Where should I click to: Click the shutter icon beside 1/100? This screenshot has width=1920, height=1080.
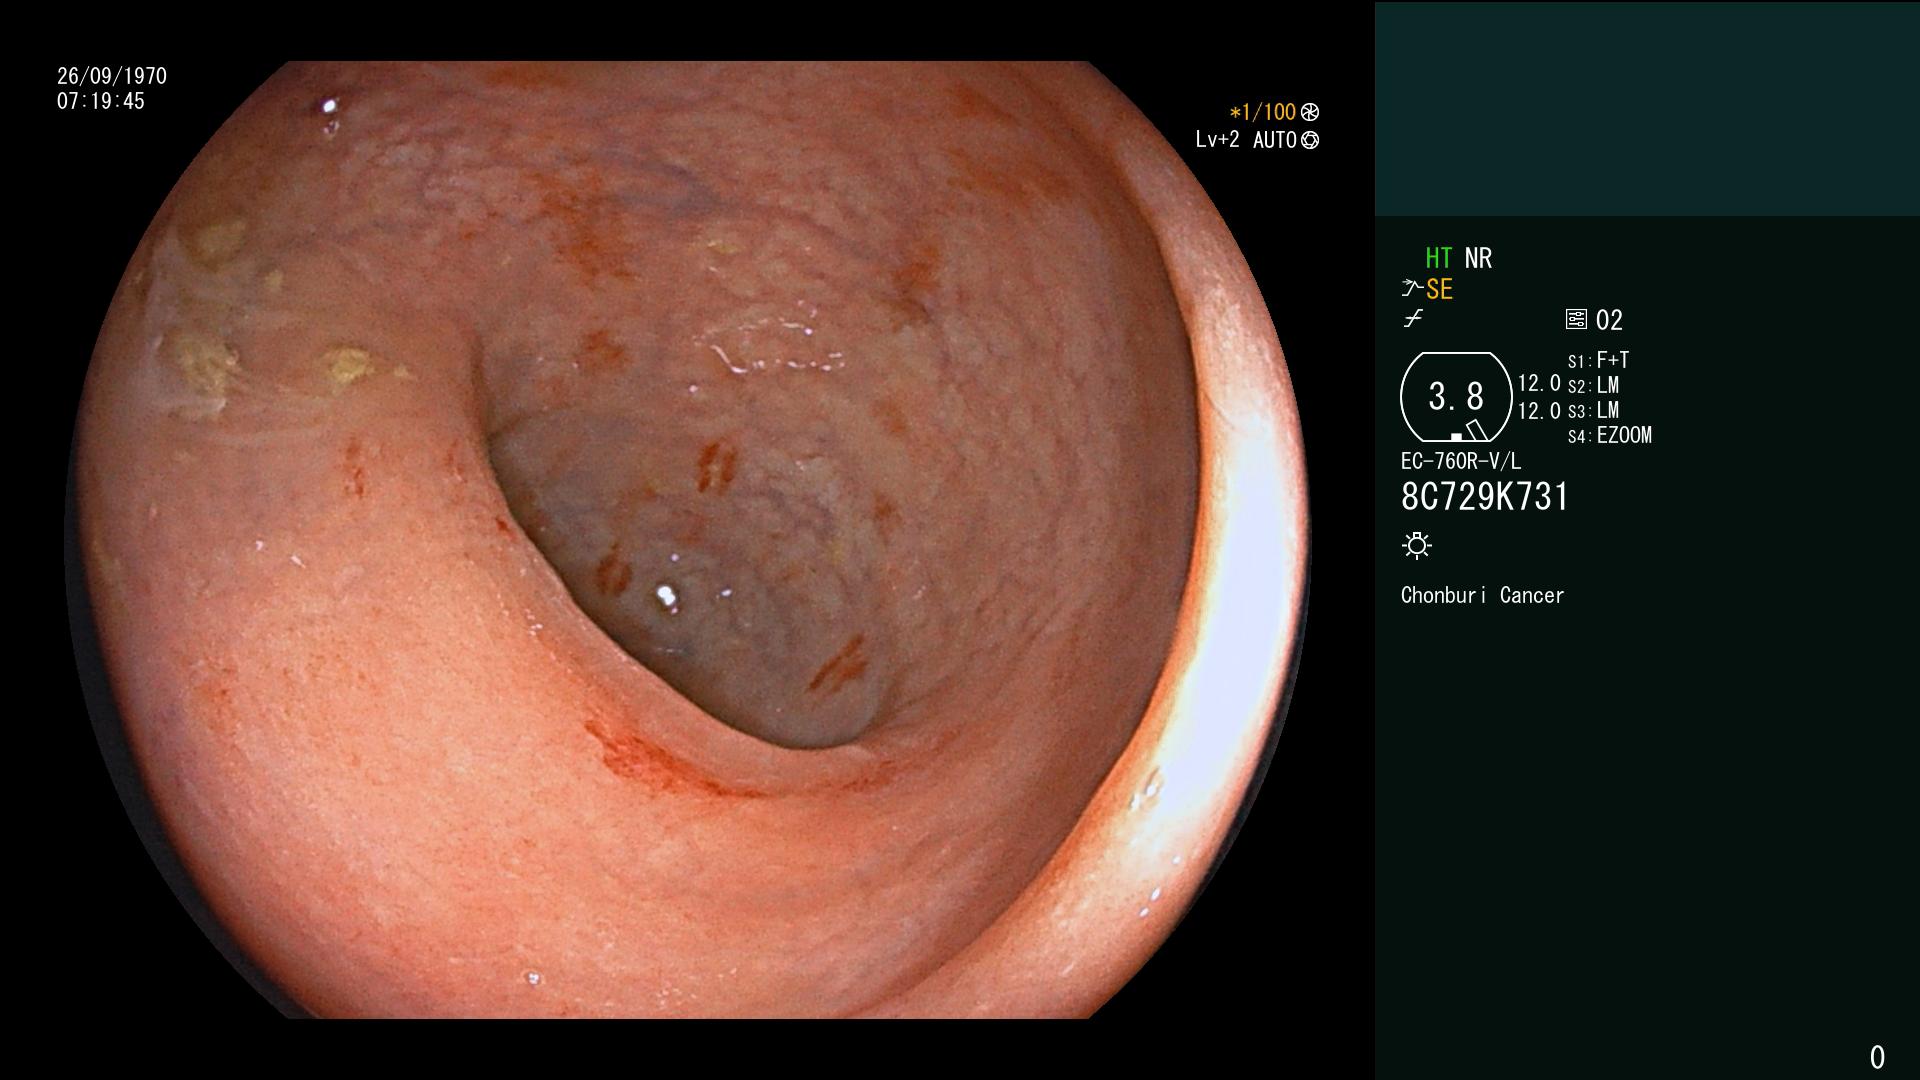click(x=1309, y=112)
